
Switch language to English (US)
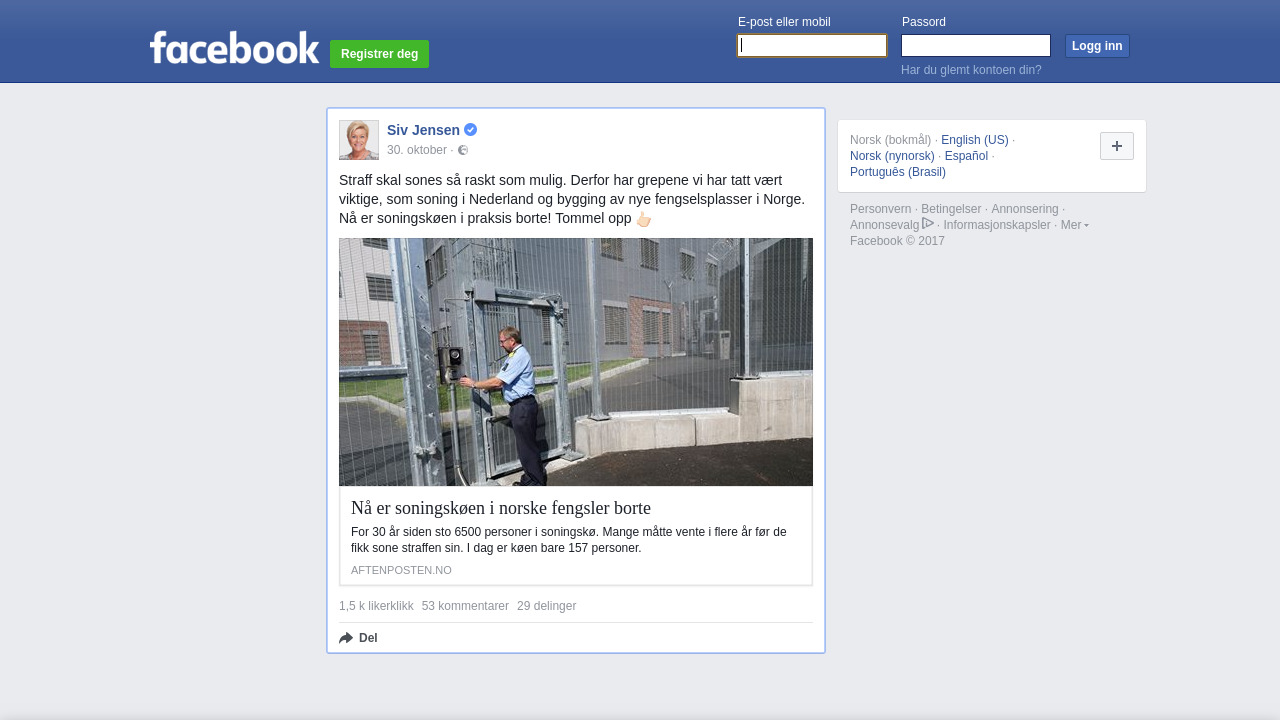975,140
